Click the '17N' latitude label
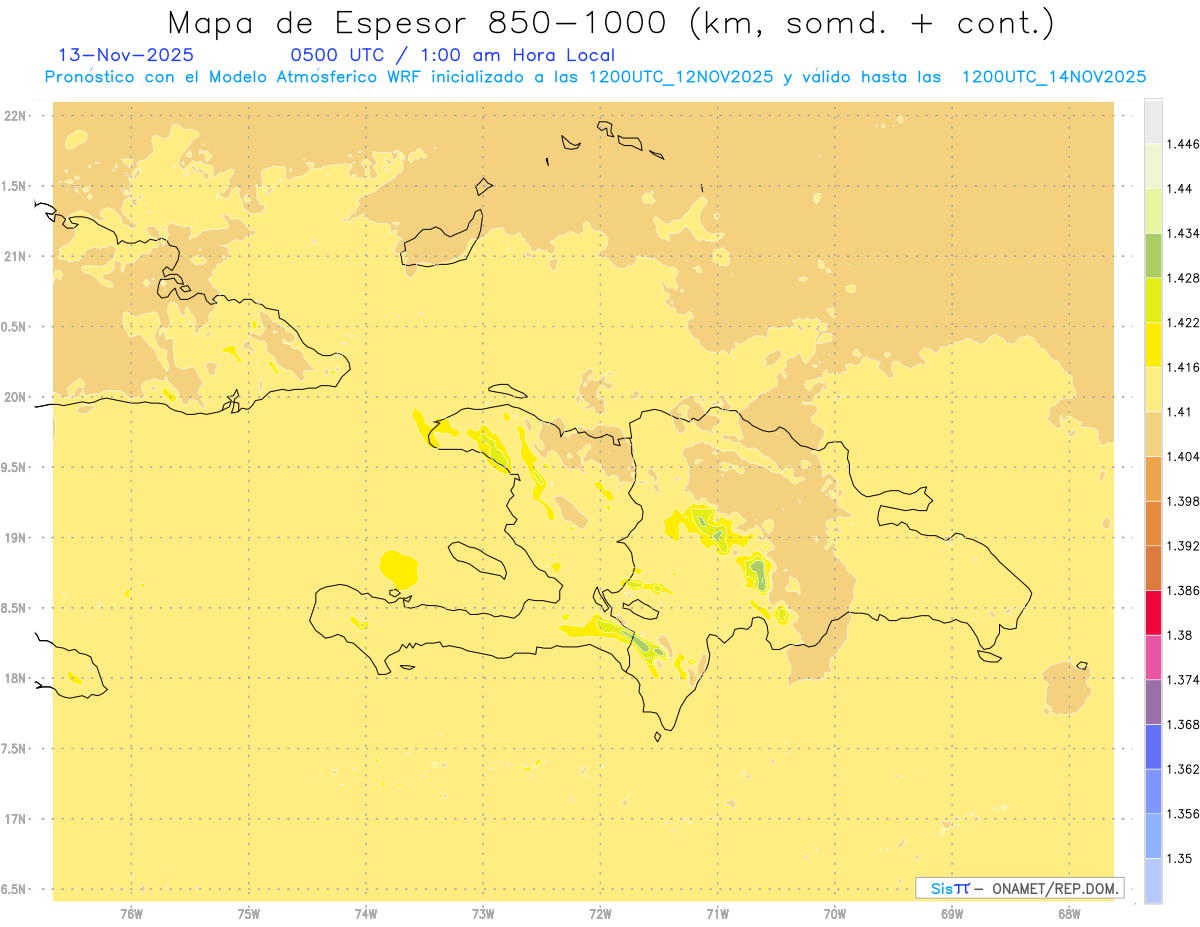 [16, 820]
